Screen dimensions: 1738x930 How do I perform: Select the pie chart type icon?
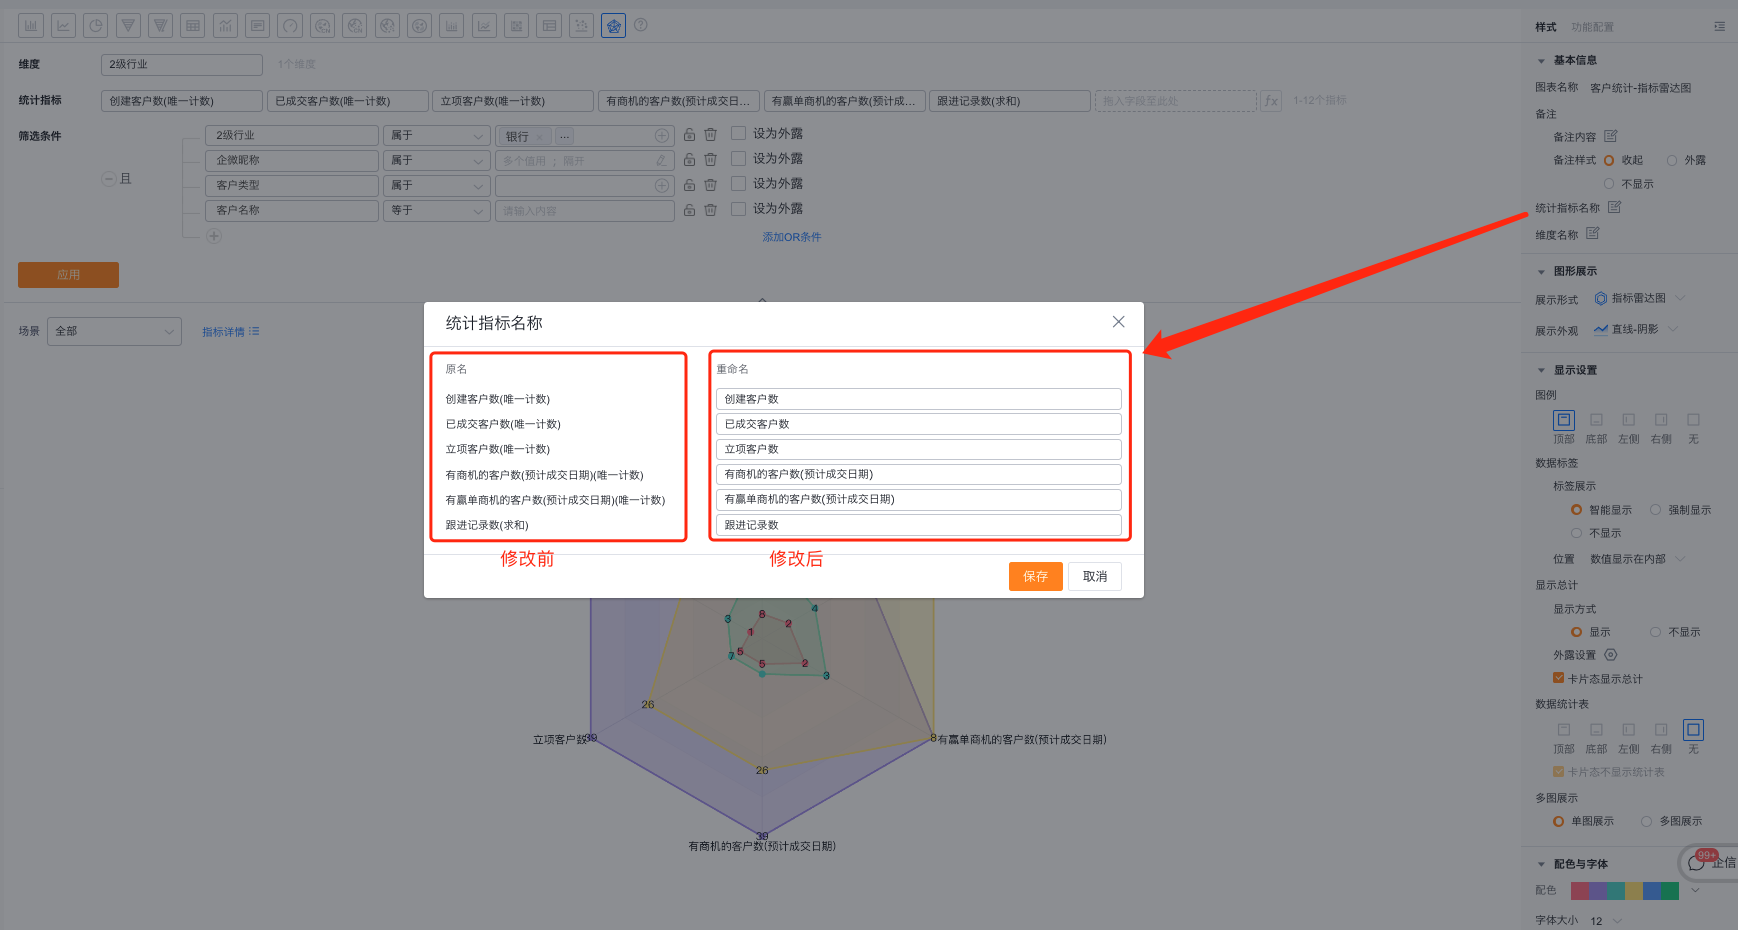(x=96, y=26)
